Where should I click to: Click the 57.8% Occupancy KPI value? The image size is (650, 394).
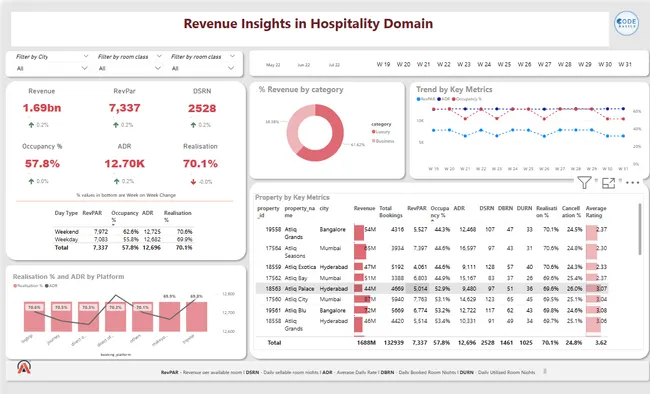click(x=42, y=164)
